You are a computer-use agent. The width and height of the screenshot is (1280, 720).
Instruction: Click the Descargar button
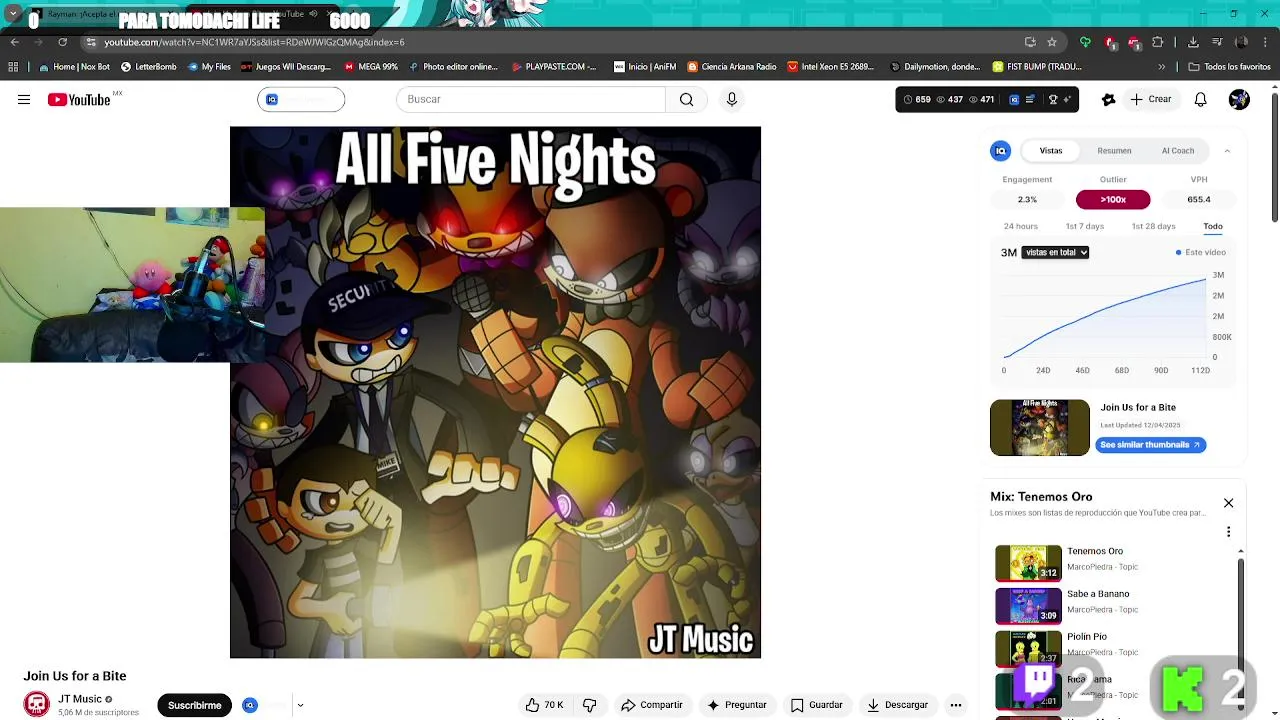897,705
